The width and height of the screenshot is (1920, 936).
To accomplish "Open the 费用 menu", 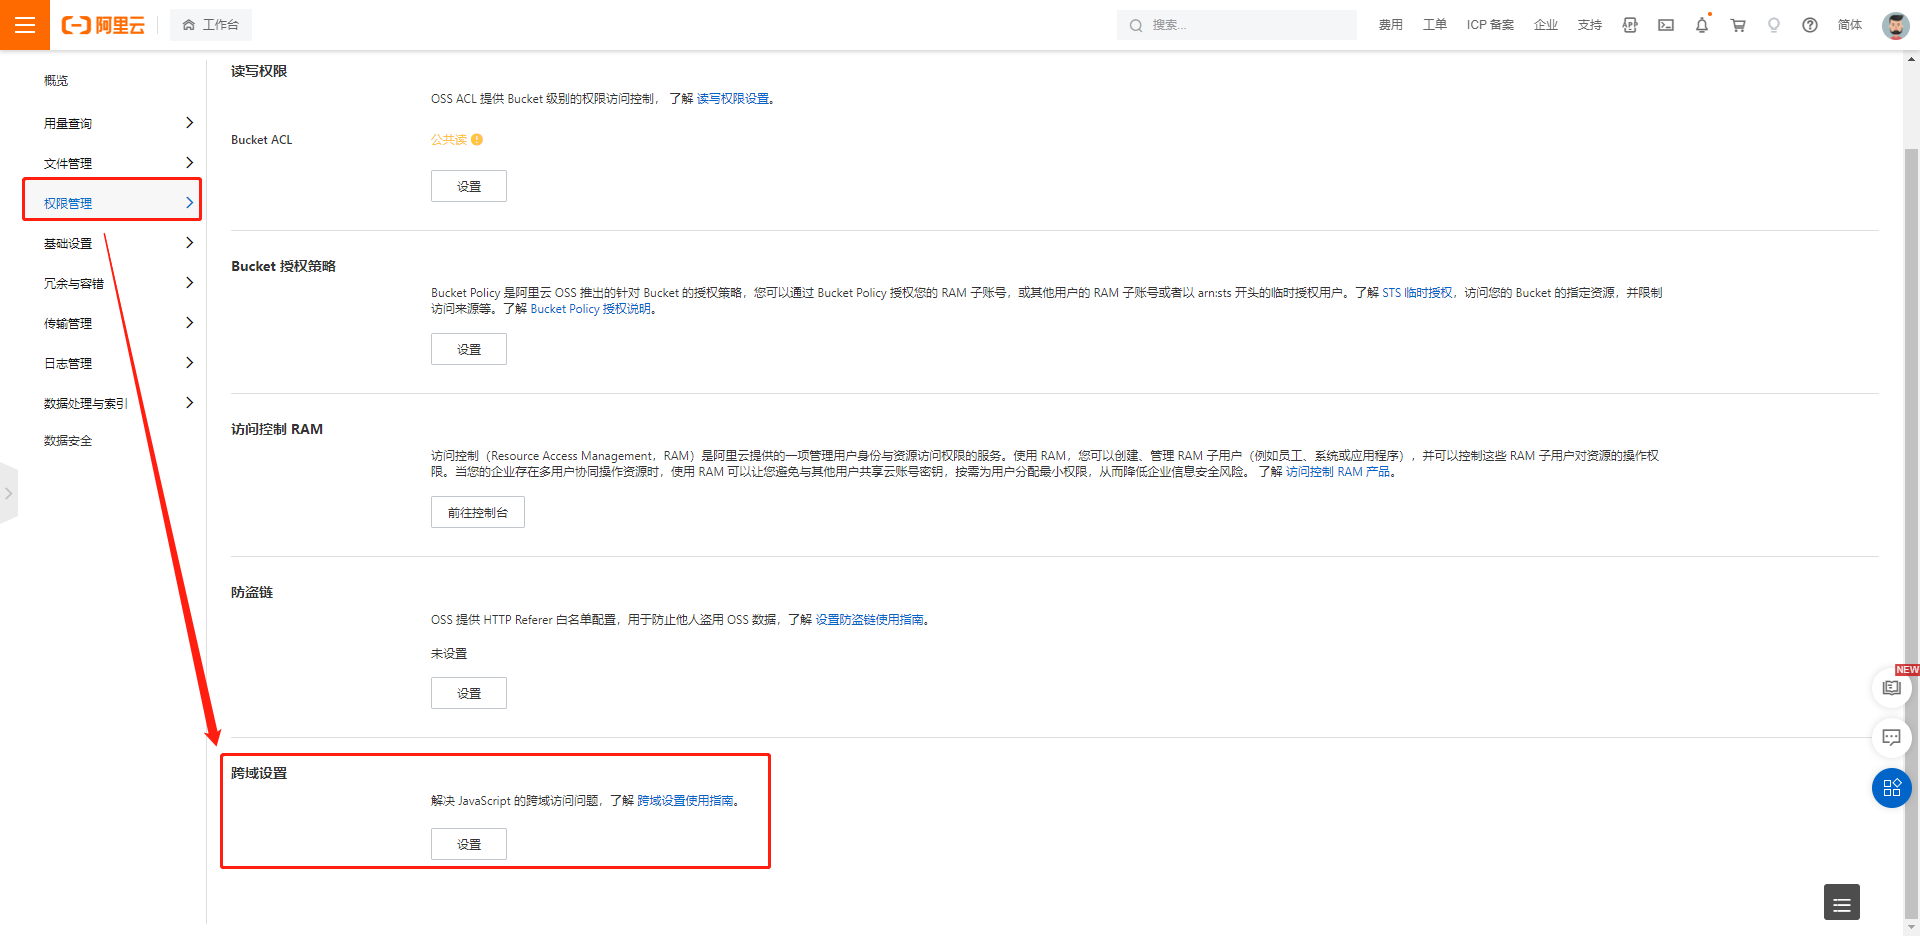I will [1390, 25].
